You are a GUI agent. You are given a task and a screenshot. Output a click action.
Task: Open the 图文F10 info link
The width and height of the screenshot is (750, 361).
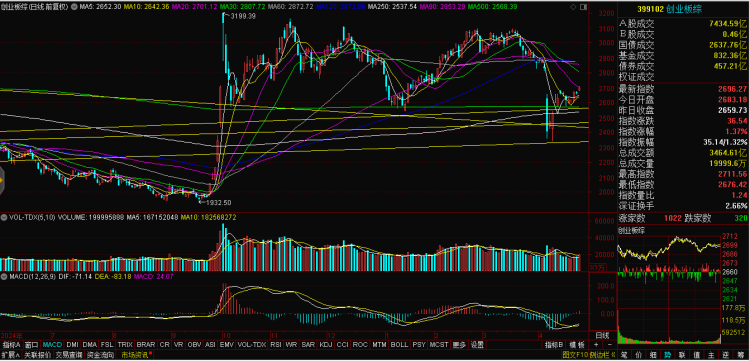pos(575,355)
